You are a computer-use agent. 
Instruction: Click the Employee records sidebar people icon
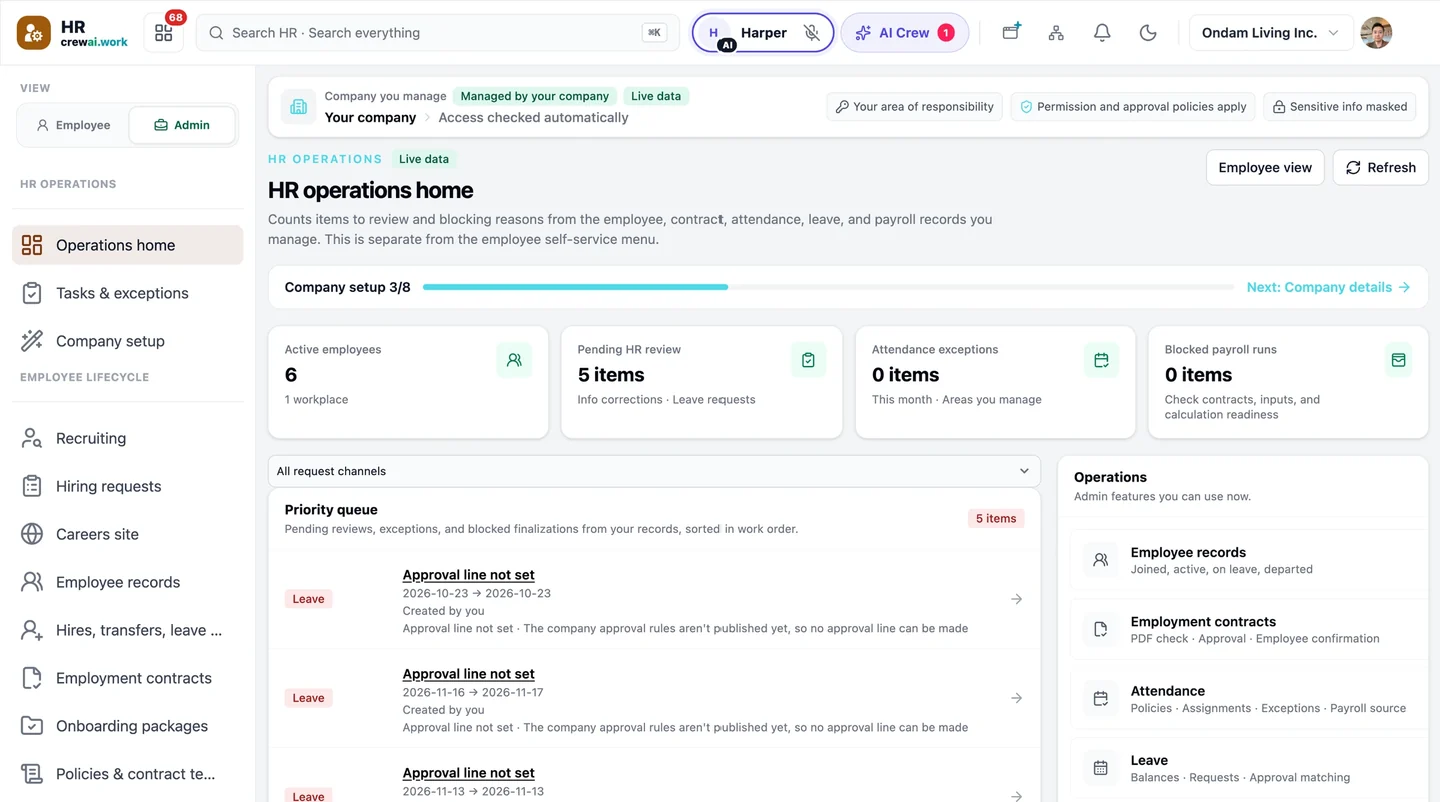pyautogui.click(x=32, y=582)
